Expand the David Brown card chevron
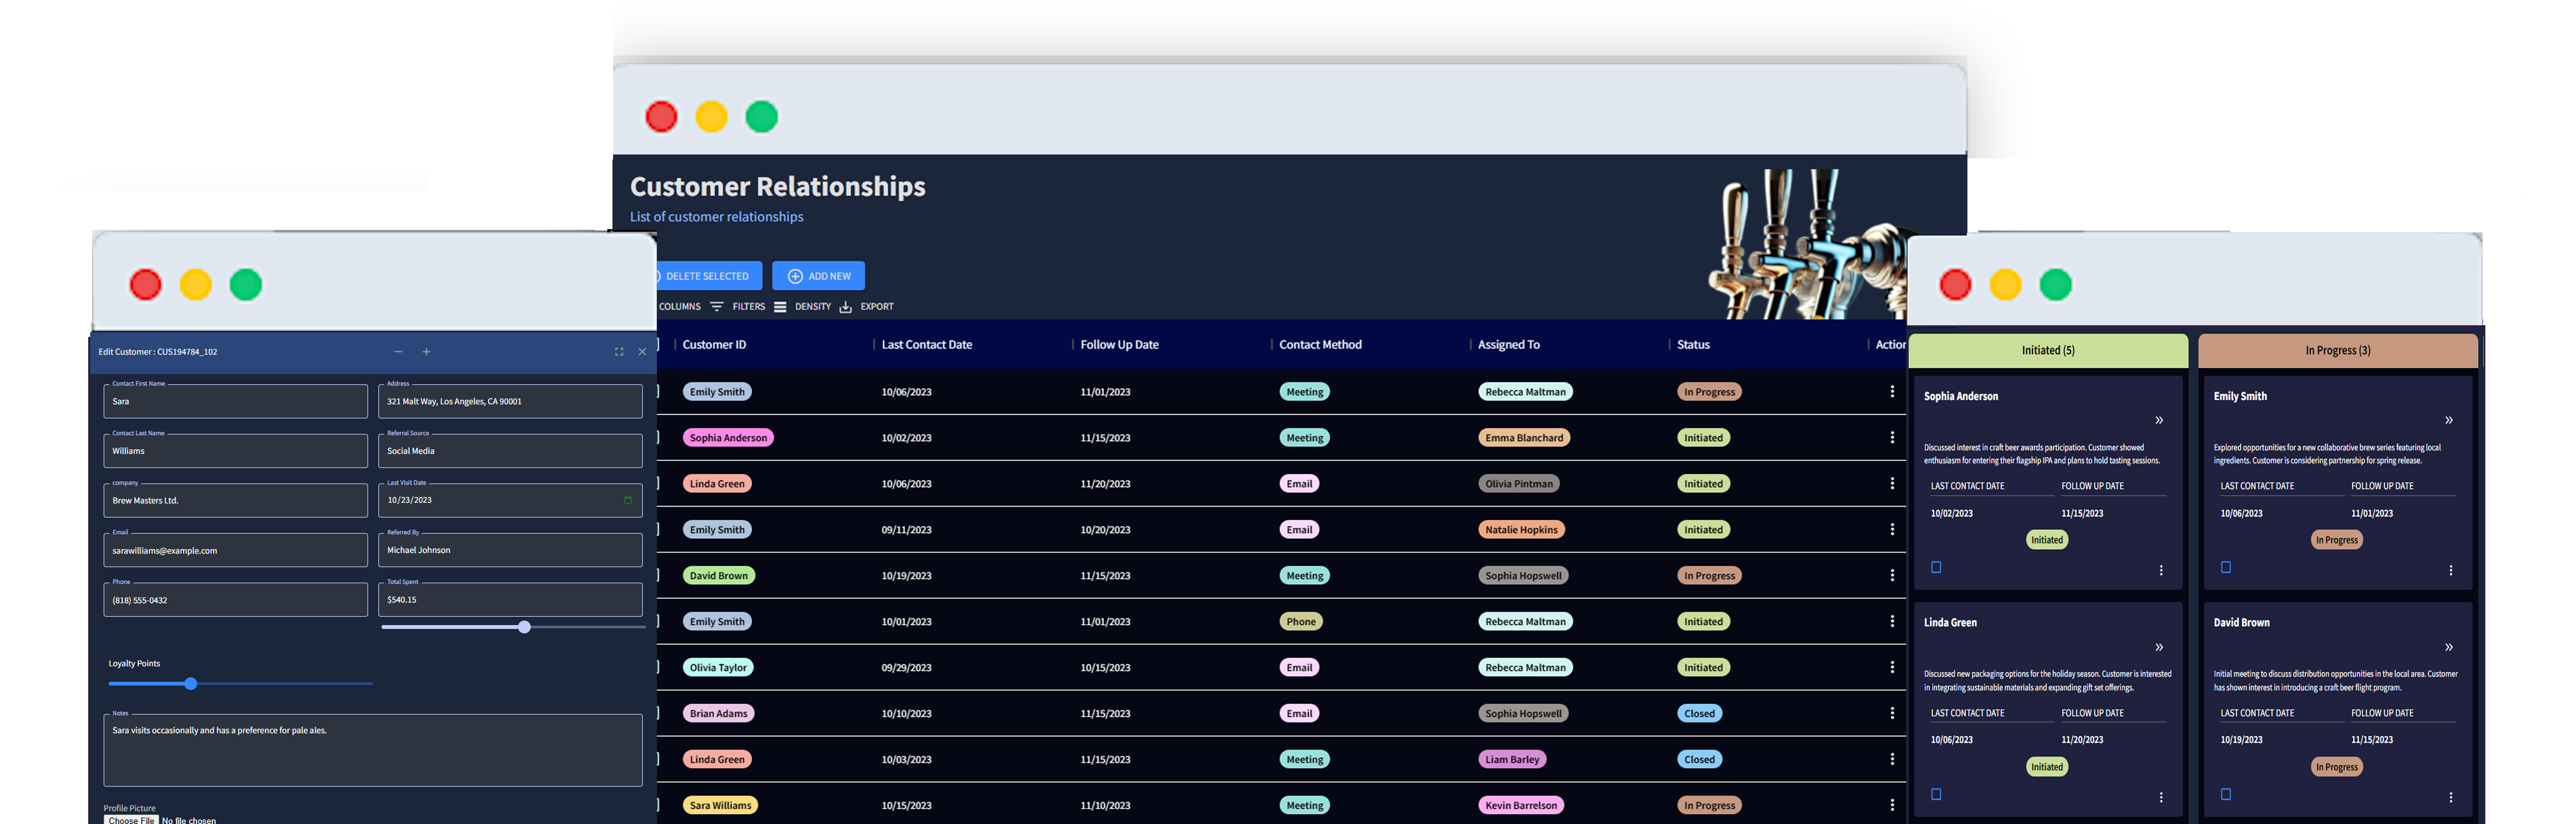The height and width of the screenshot is (824, 2576). (2448, 647)
